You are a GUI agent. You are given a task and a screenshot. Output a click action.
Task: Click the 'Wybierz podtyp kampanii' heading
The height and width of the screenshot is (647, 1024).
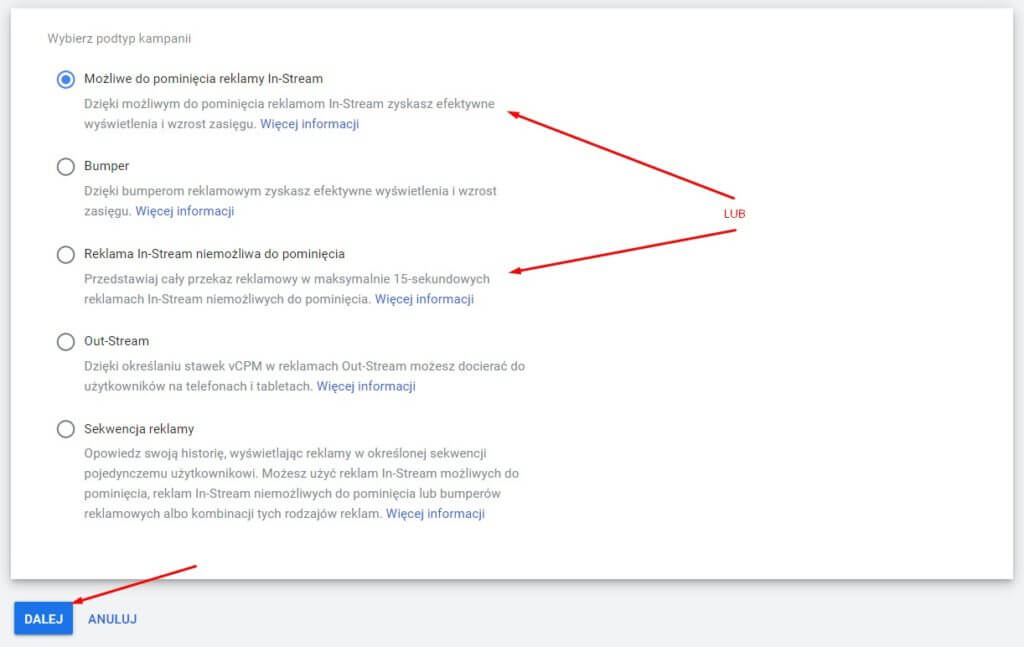119,39
